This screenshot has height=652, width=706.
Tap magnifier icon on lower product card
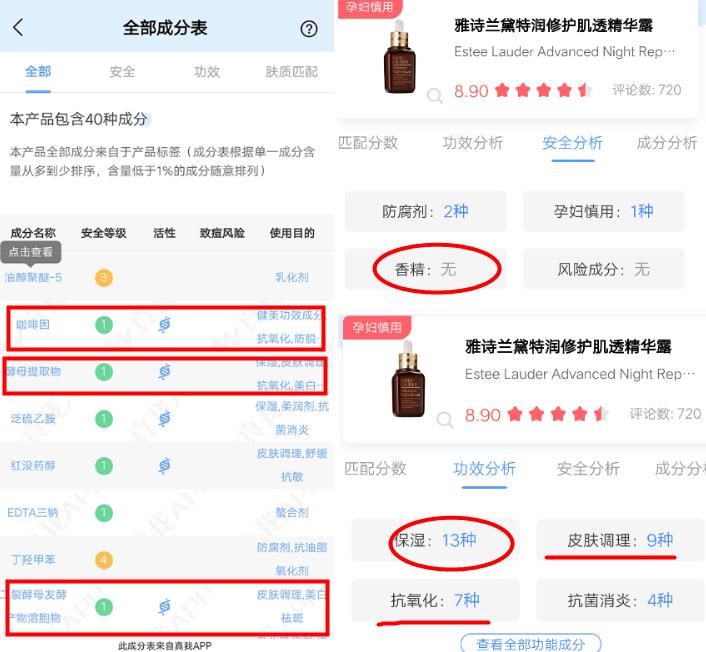445,419
